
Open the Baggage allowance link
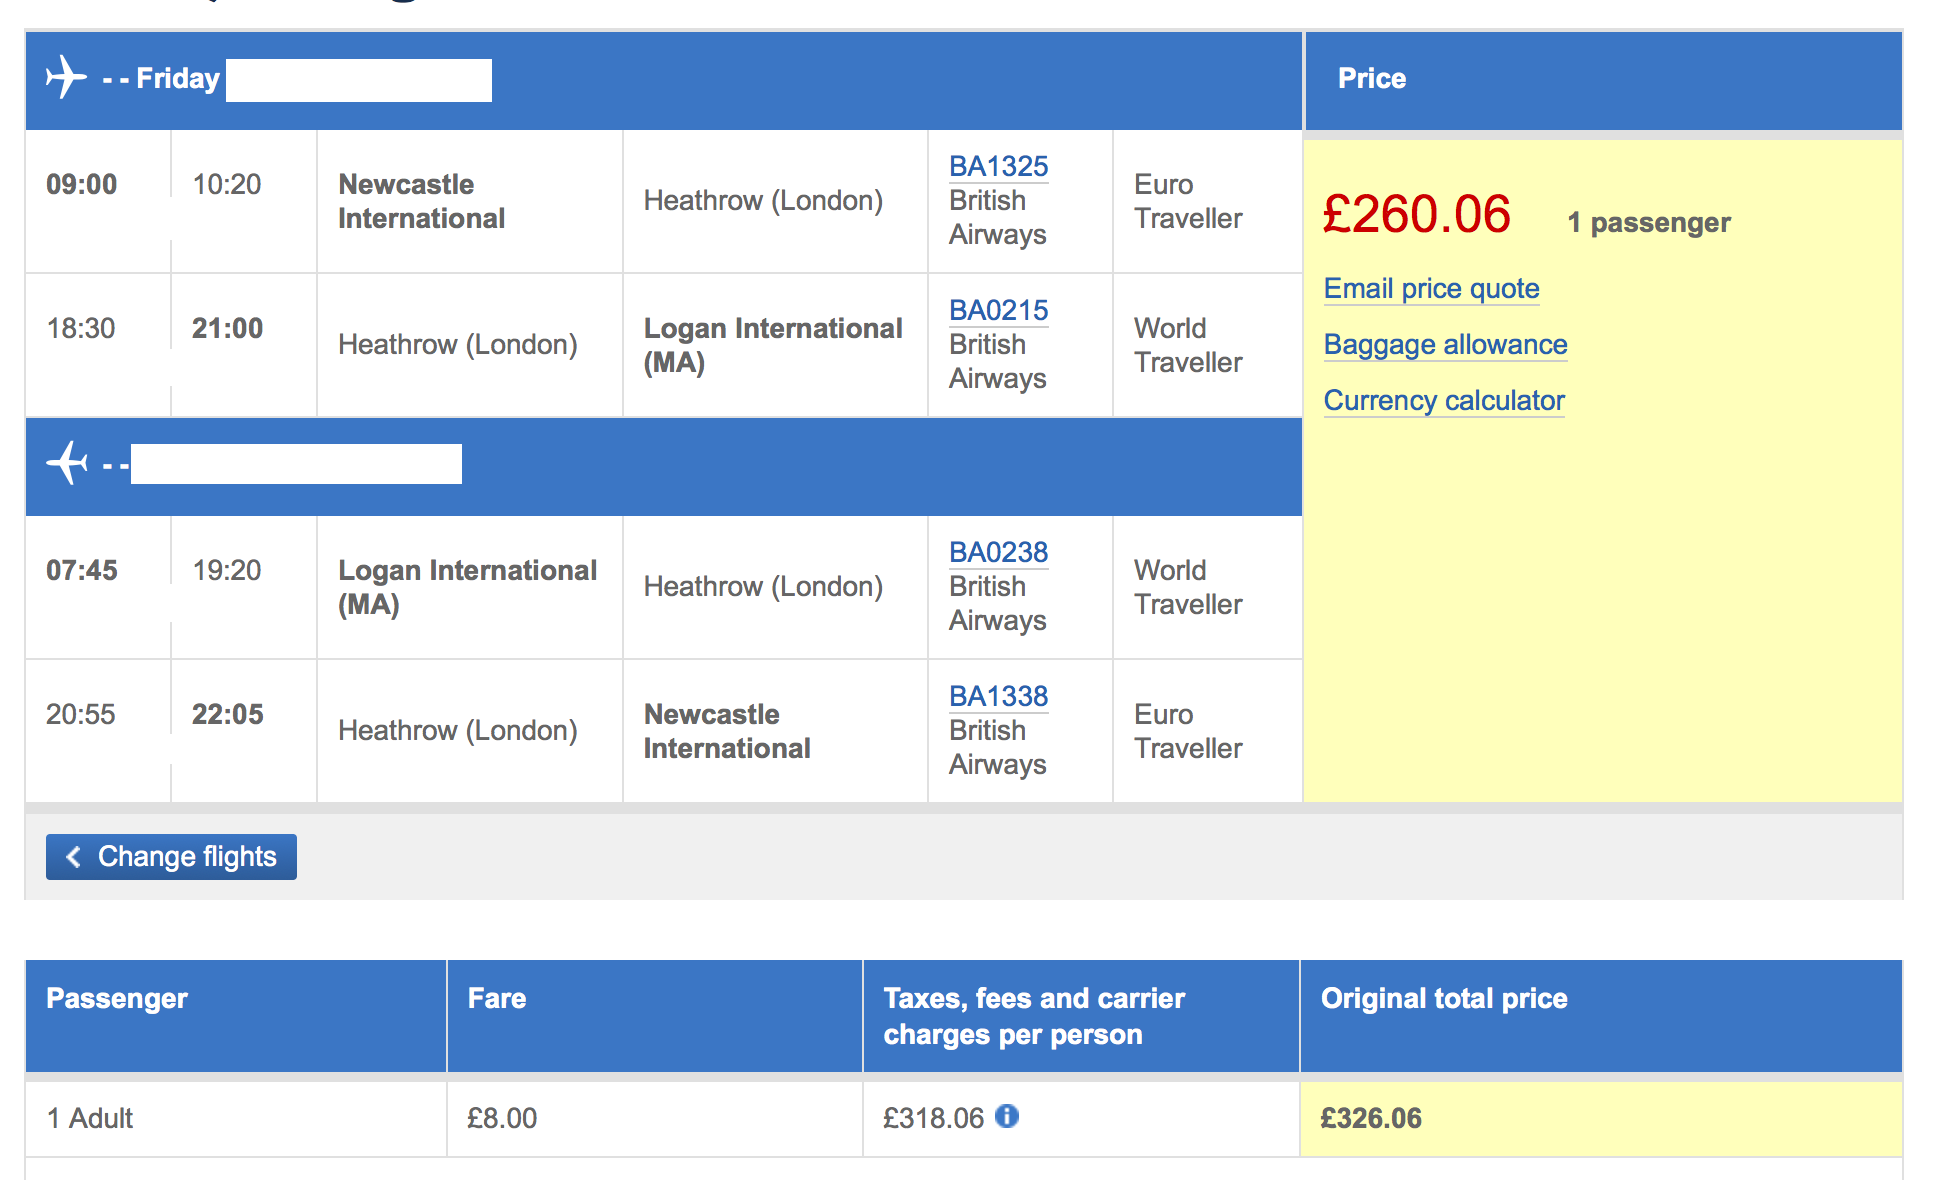click(x=1445, y=345)
